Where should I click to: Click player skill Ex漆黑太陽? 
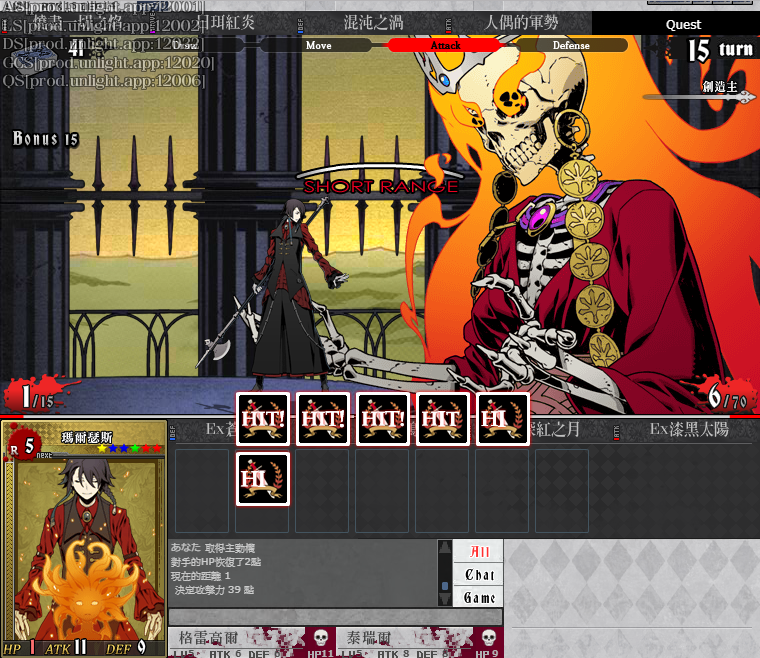click(x=689, y=429)
